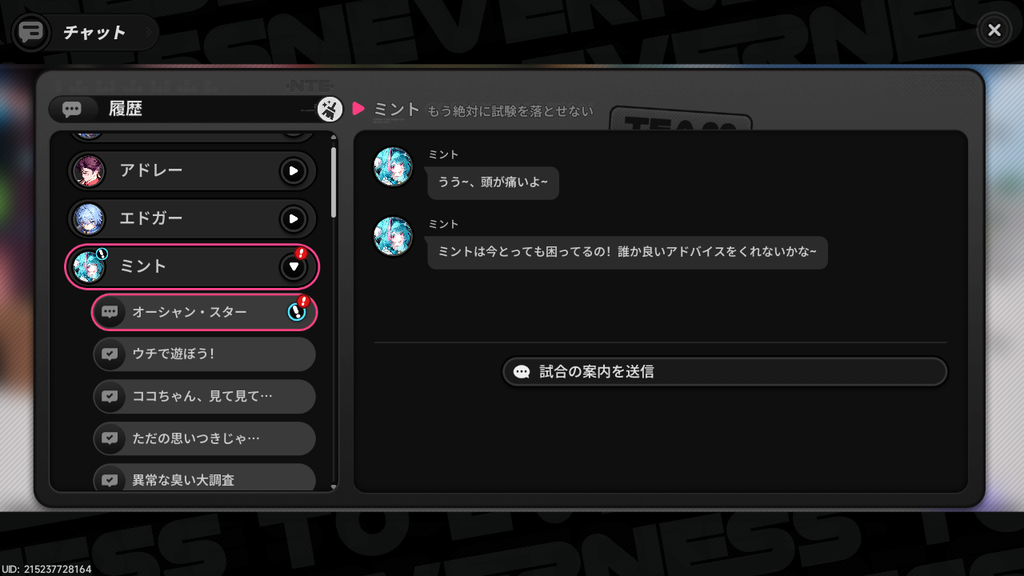The image size is (1024, 576).
Task: Click chat bubble icon beside オーシャン・スター
Action: [110, 312]
